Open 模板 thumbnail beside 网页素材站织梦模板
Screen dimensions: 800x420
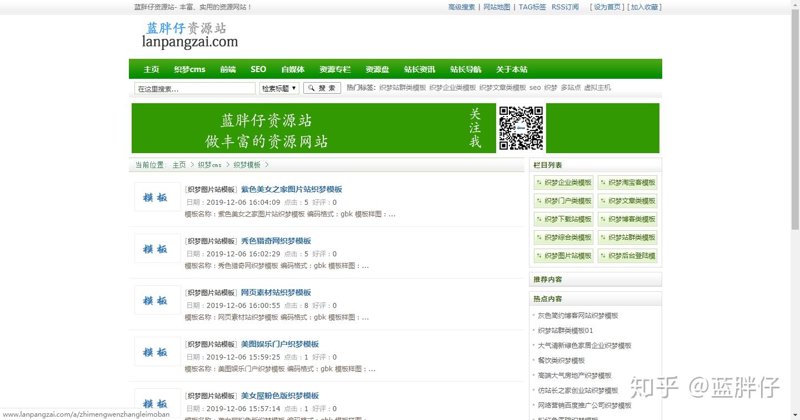(157, 301)
